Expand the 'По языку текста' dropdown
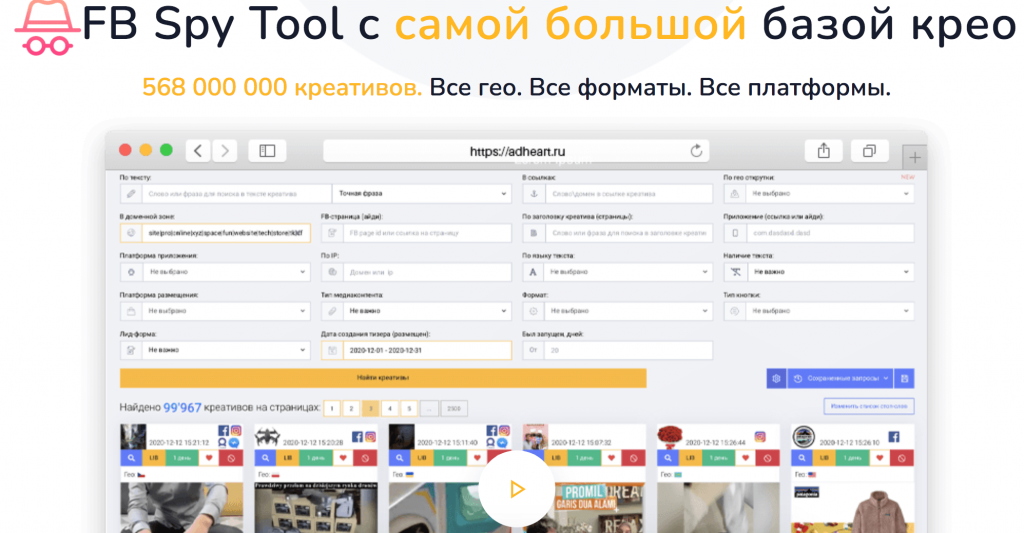1024x533 pixels. coord(617,272)
